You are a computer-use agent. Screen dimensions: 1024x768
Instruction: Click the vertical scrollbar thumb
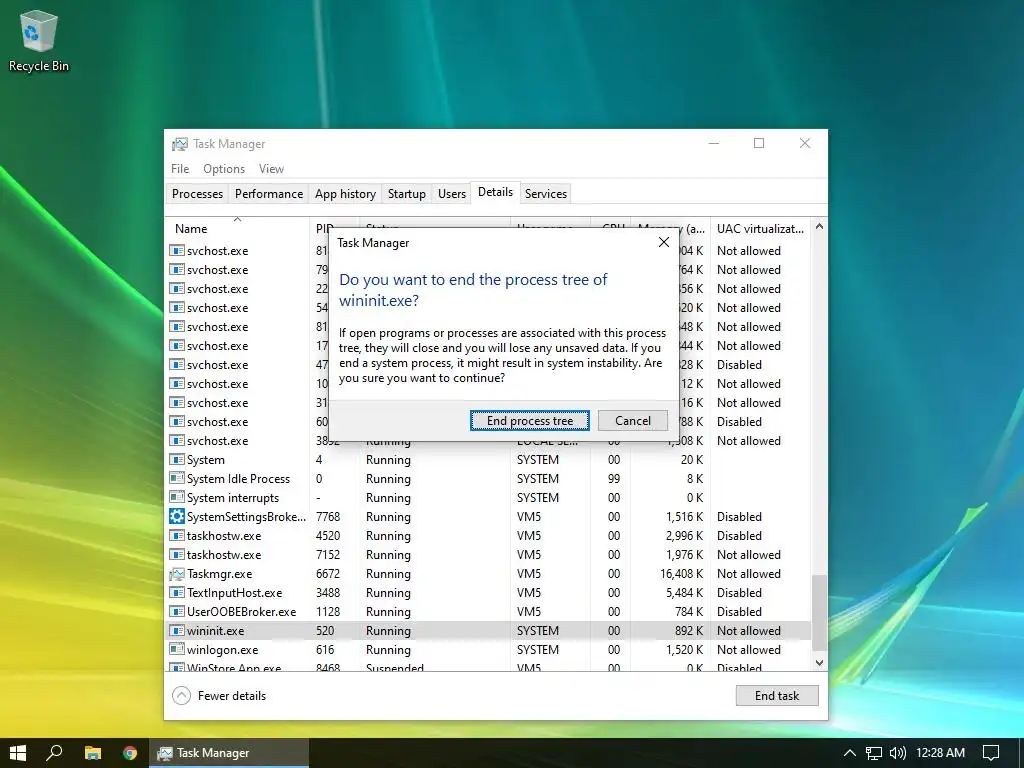819,612
